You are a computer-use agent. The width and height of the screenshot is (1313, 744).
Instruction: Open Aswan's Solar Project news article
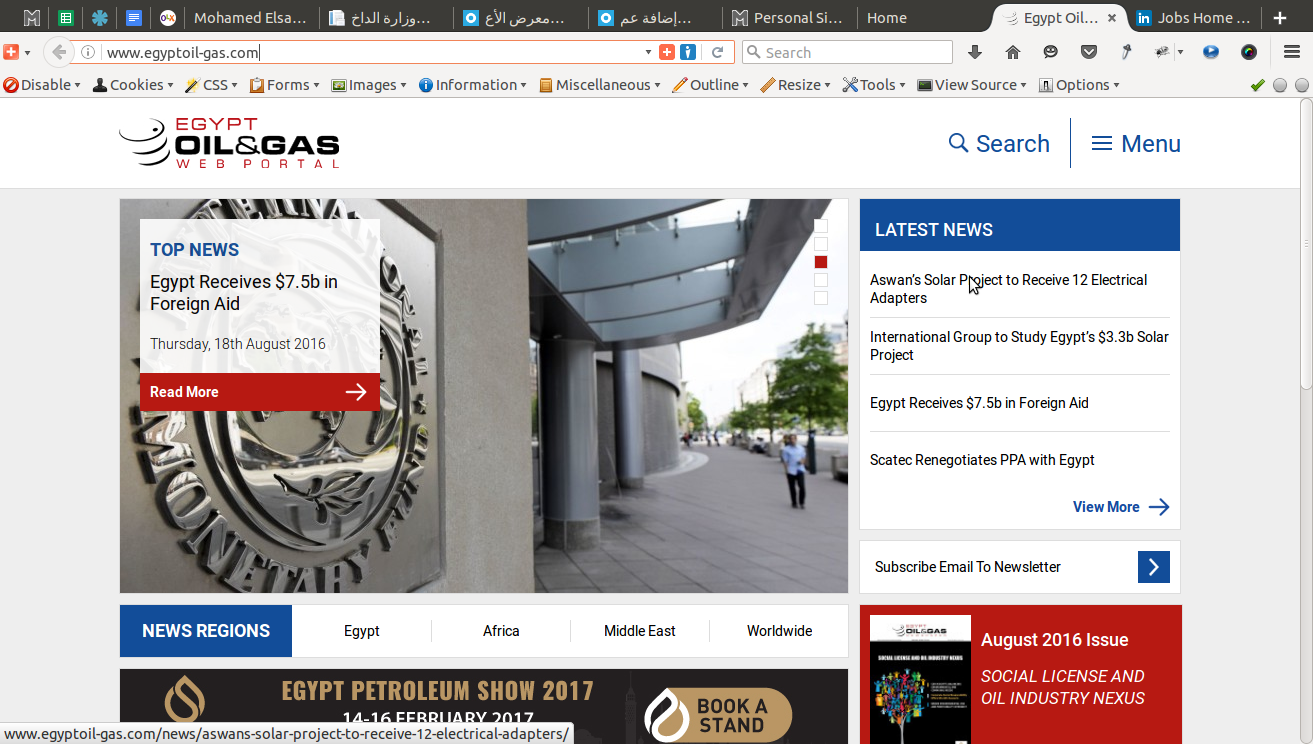(x=1008, y=289)
